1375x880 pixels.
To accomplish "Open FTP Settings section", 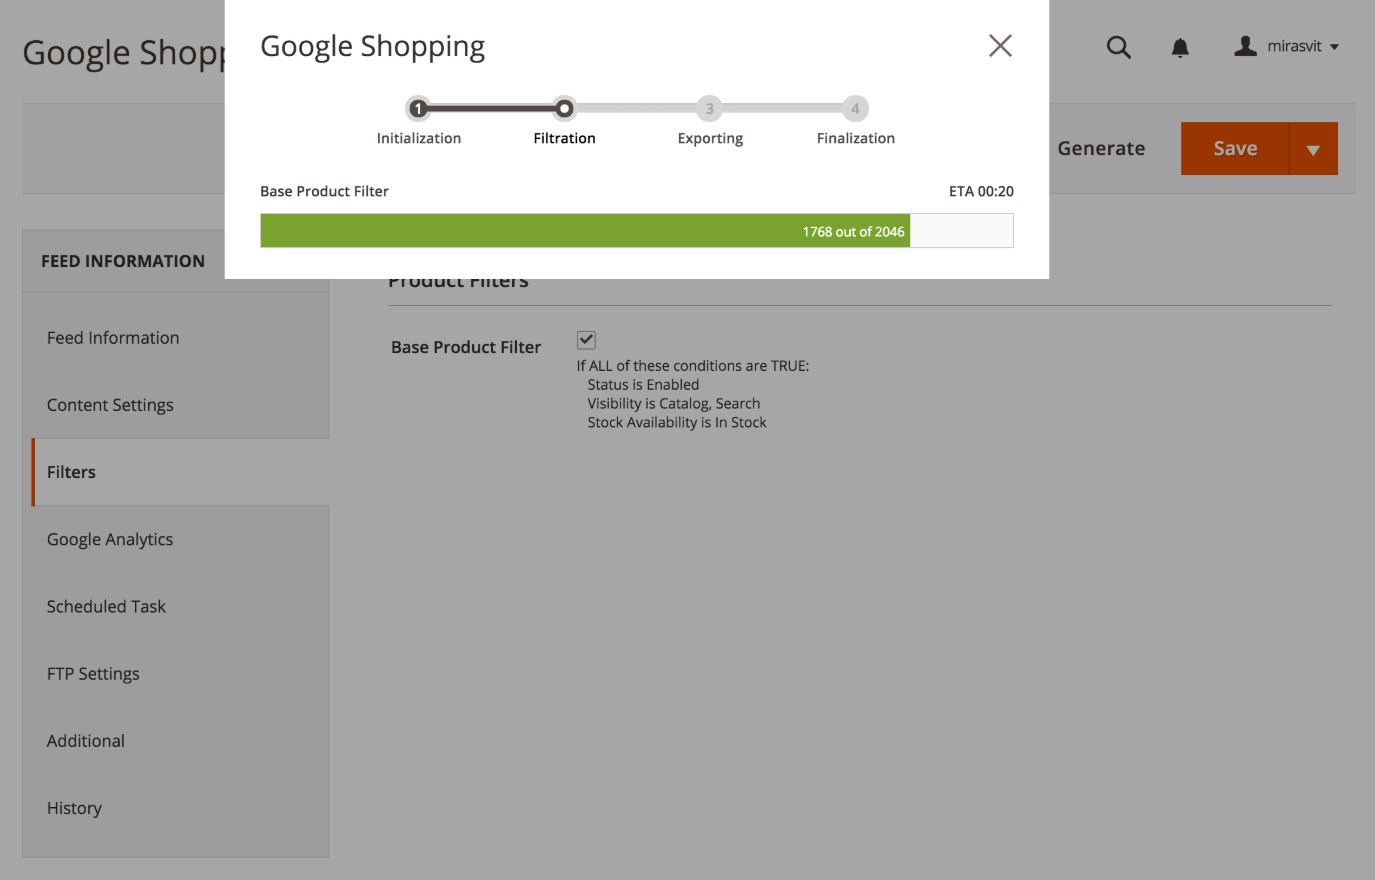I will pyautogui.click(x=93, y=673).
